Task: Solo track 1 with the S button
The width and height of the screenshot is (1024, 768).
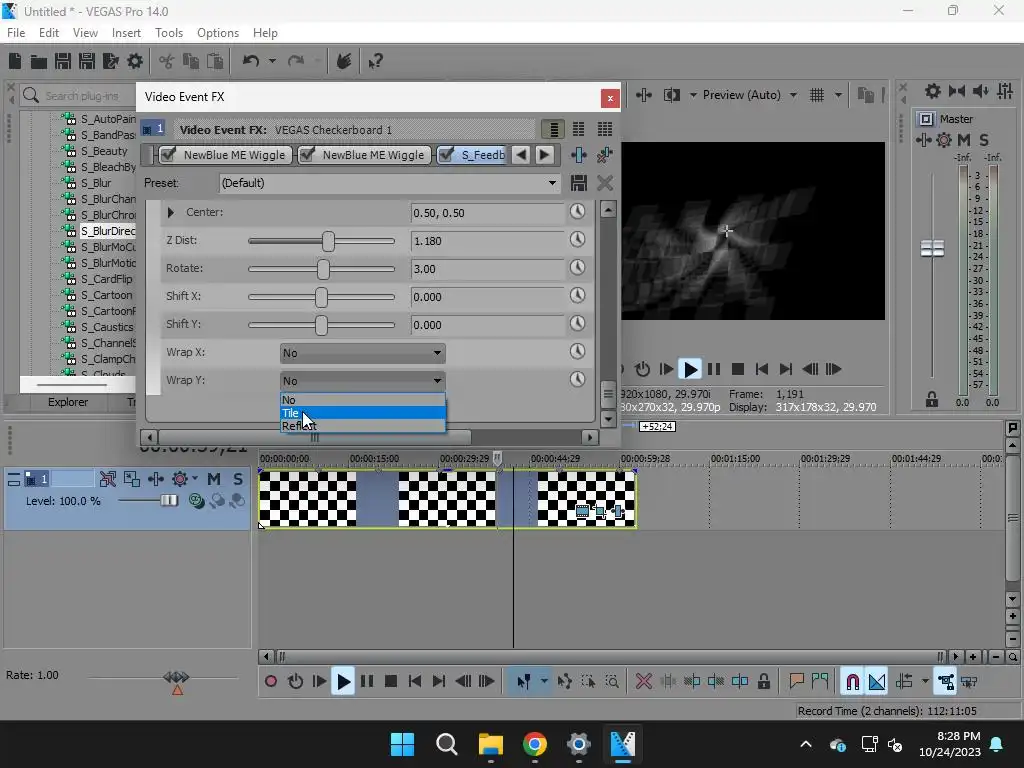Action: pos(238,479)
